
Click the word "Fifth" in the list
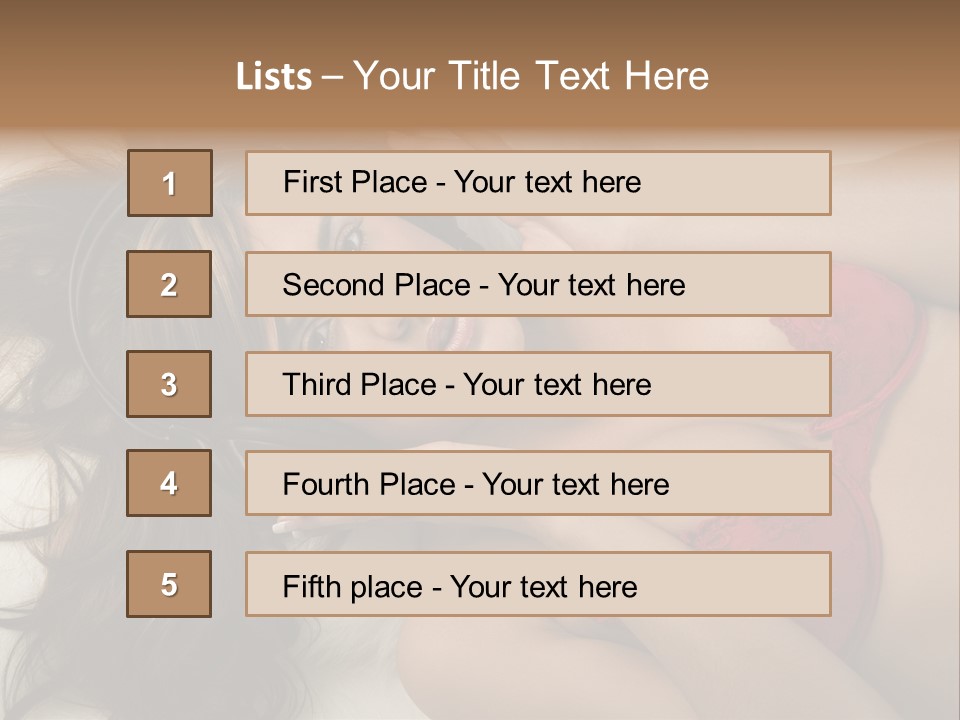[312, 586]
